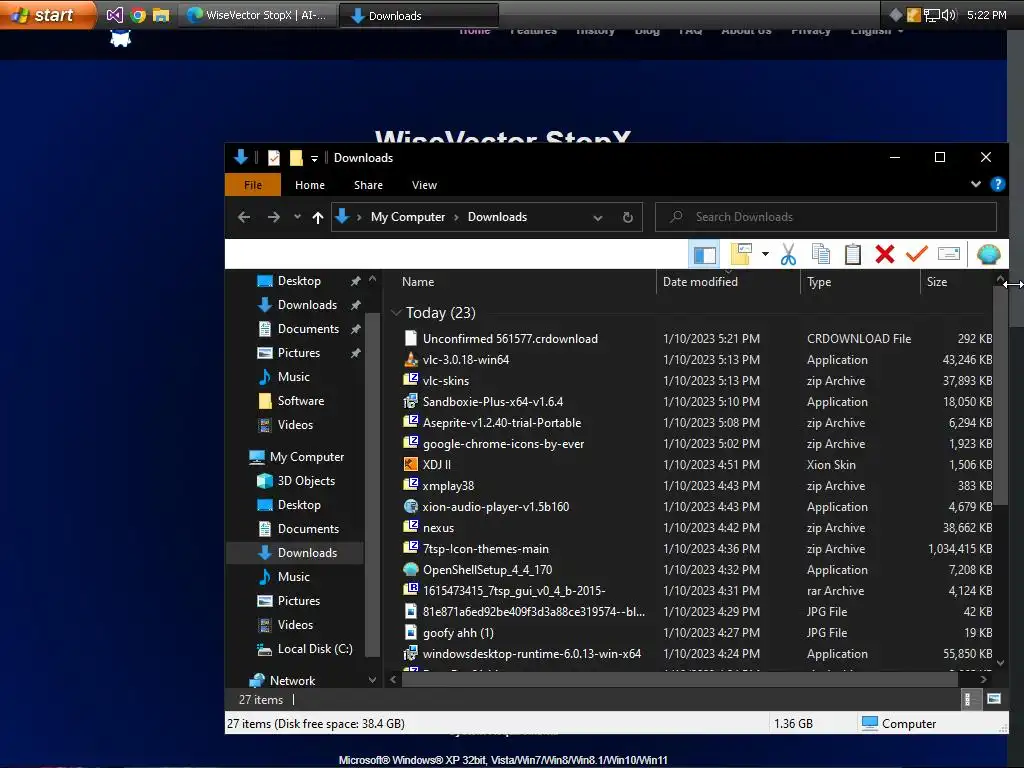
Task: Click the folder options toolbar icon
Action: (741, 254)
